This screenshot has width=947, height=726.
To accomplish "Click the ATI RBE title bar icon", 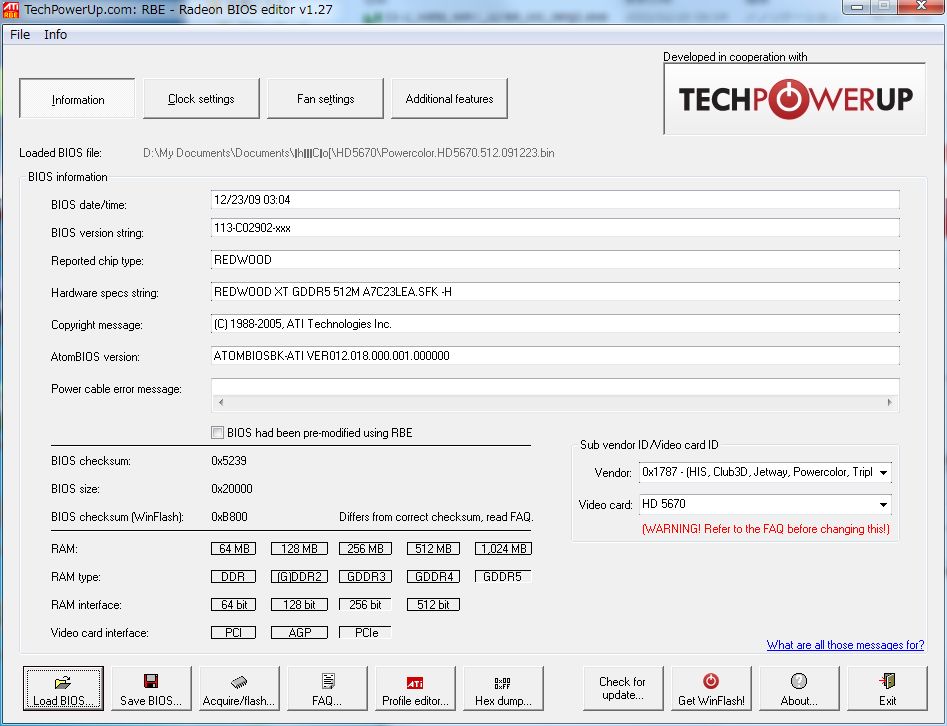I will (x=11, y=10).
